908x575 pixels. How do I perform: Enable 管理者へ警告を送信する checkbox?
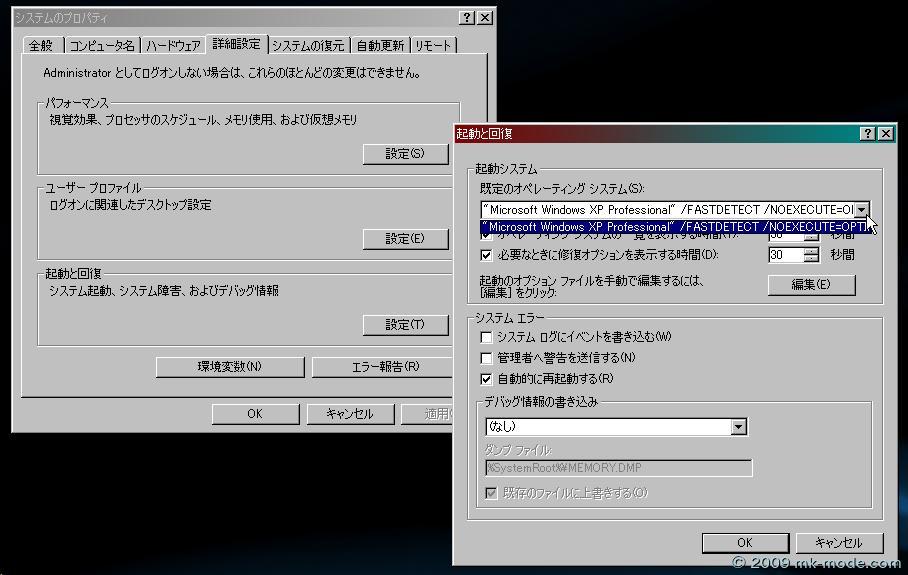click(486, 358)
